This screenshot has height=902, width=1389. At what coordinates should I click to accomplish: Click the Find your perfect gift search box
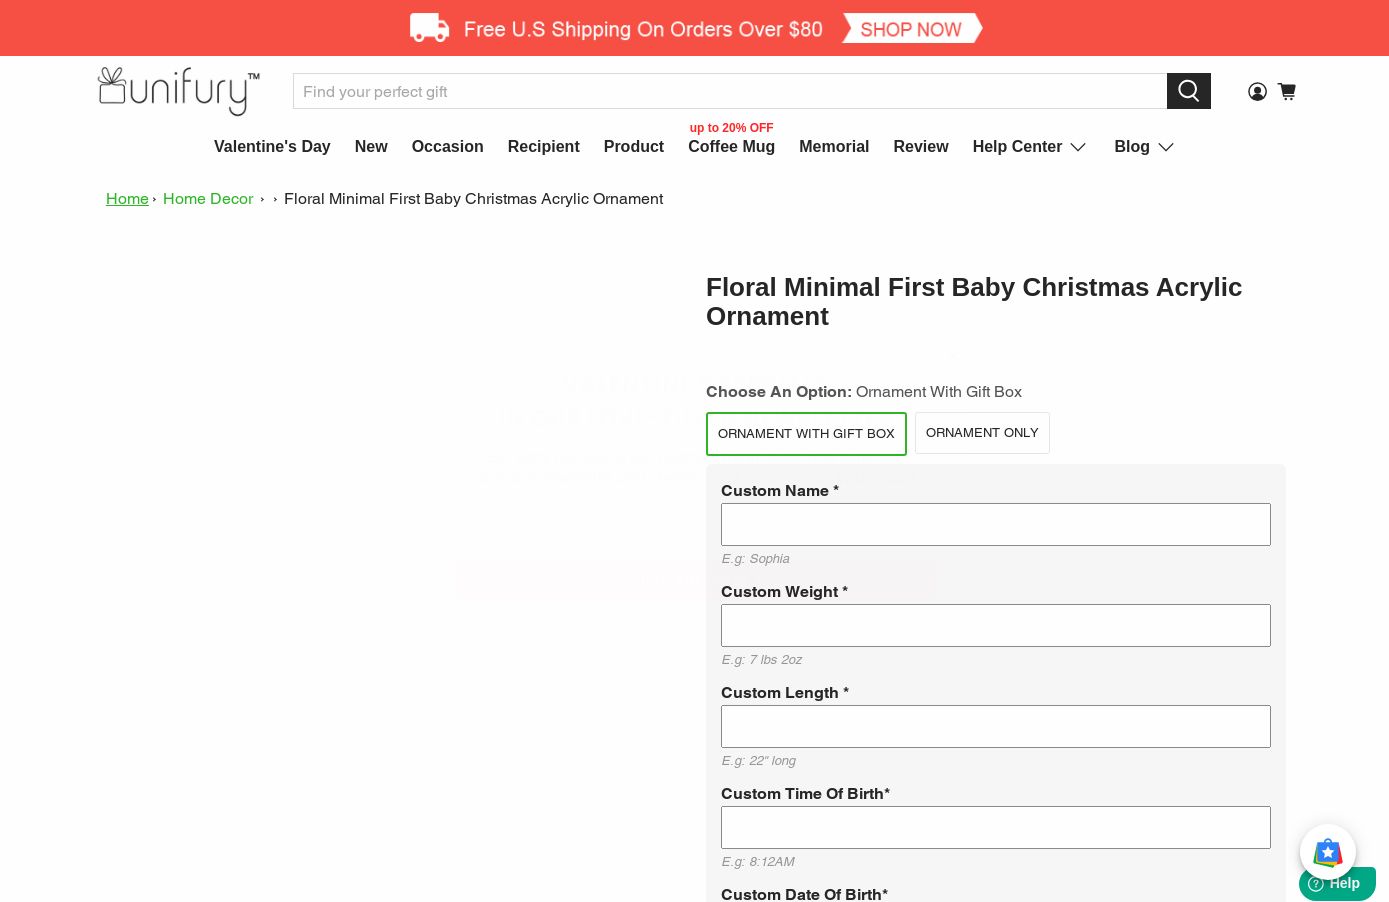(x=729, y=92)
